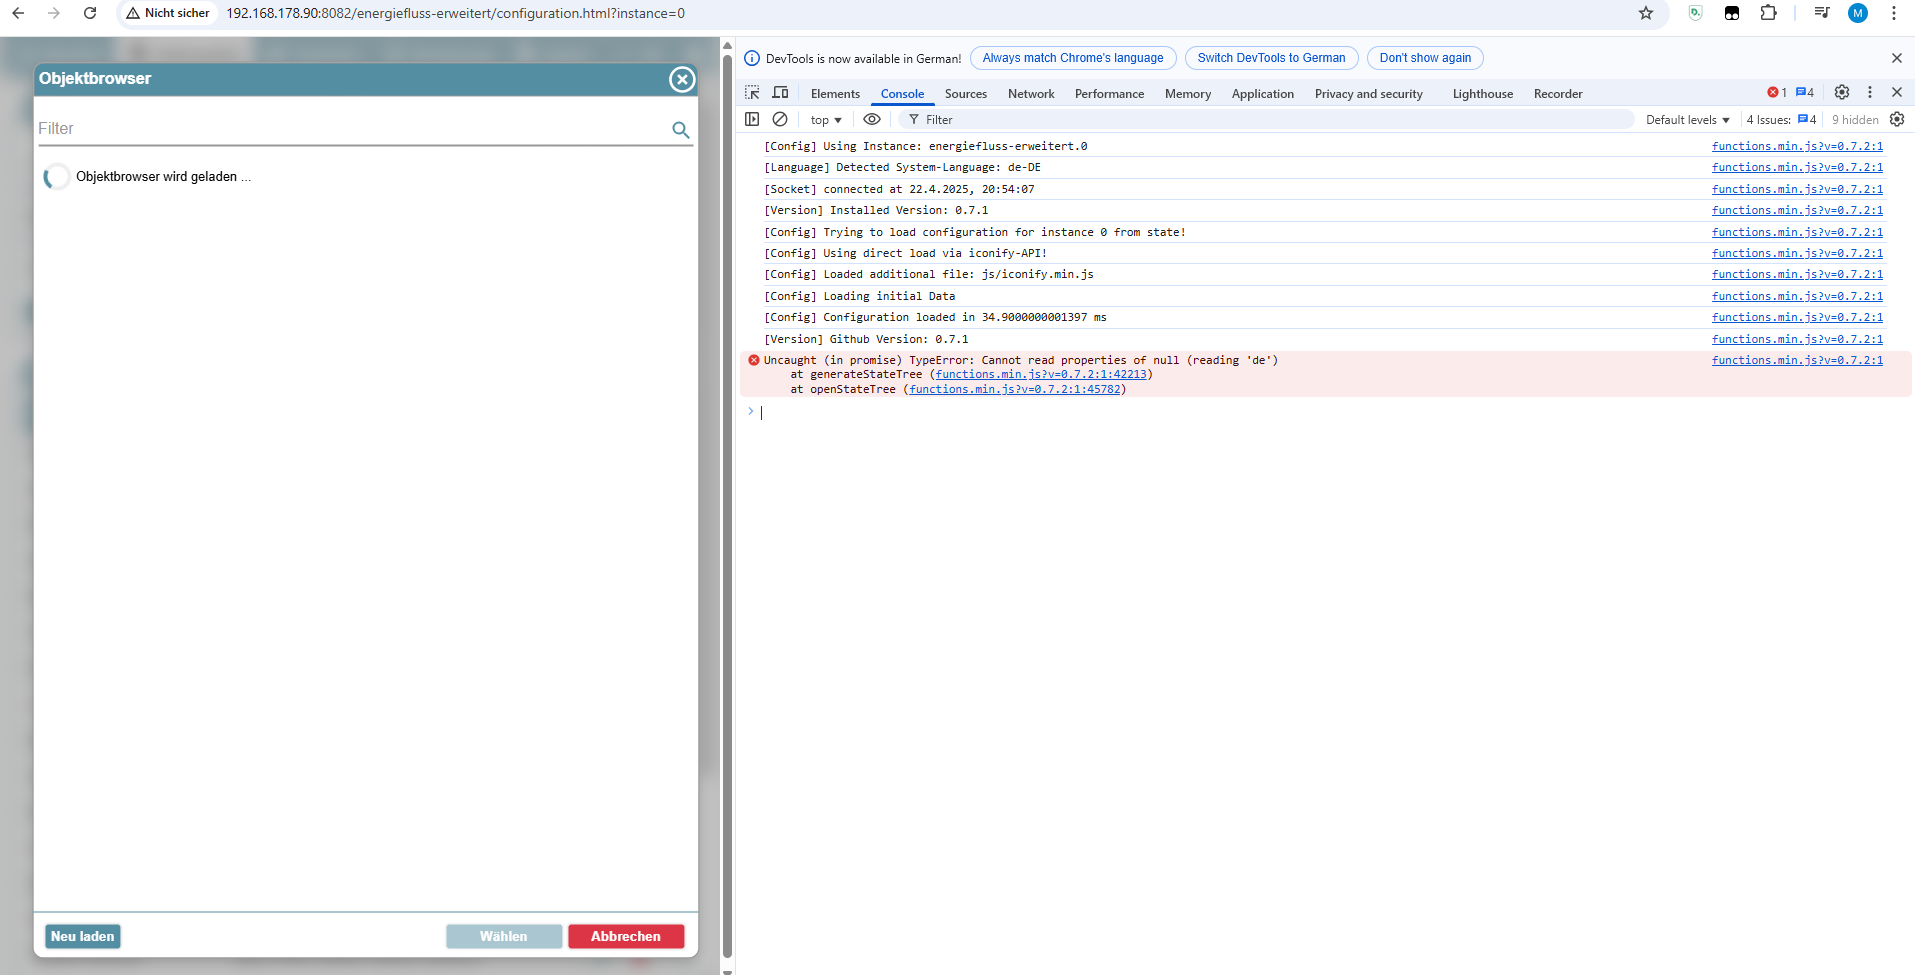The width and height of the screenshot is (1915, 975).
Task: Click the 'Don't show again' button
Action: click(x=1425, y=58)
